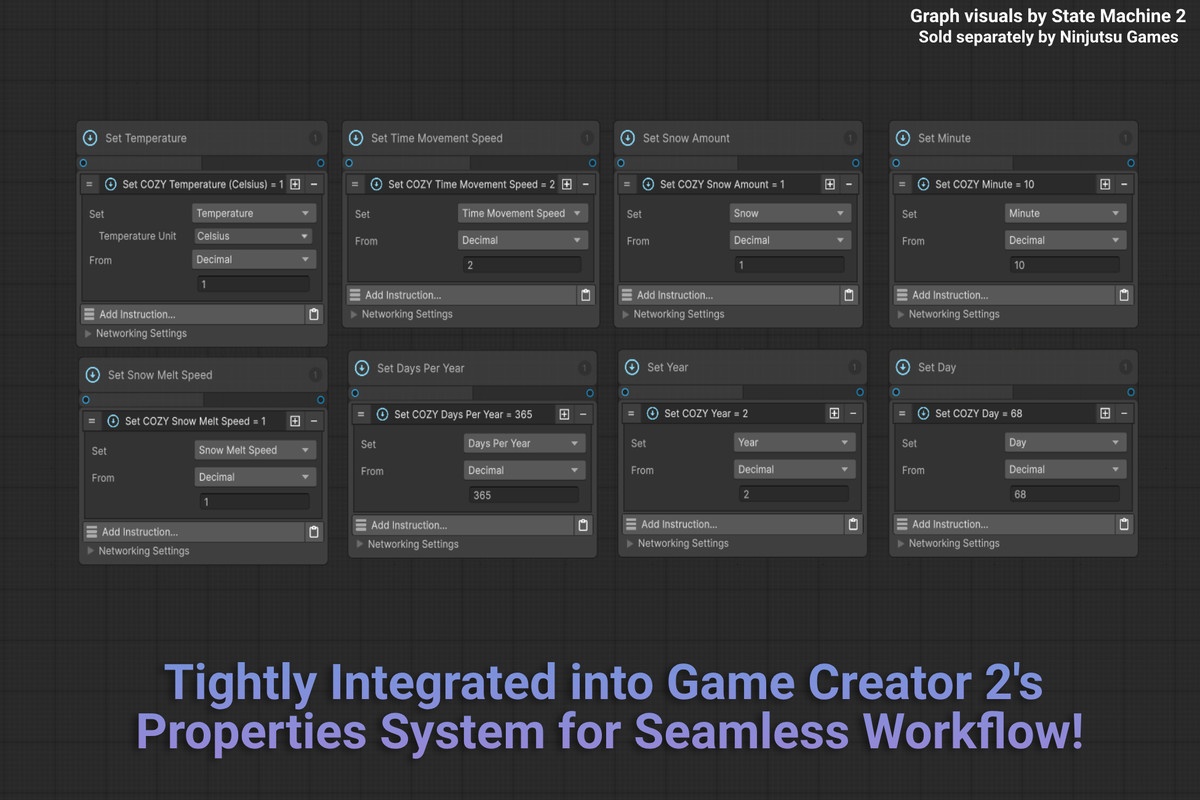The width and height of the screenshot is (1200, 800).
Task: Click Add Instruction in Set Days Per Year node
Action: click(x=464, y=525)
